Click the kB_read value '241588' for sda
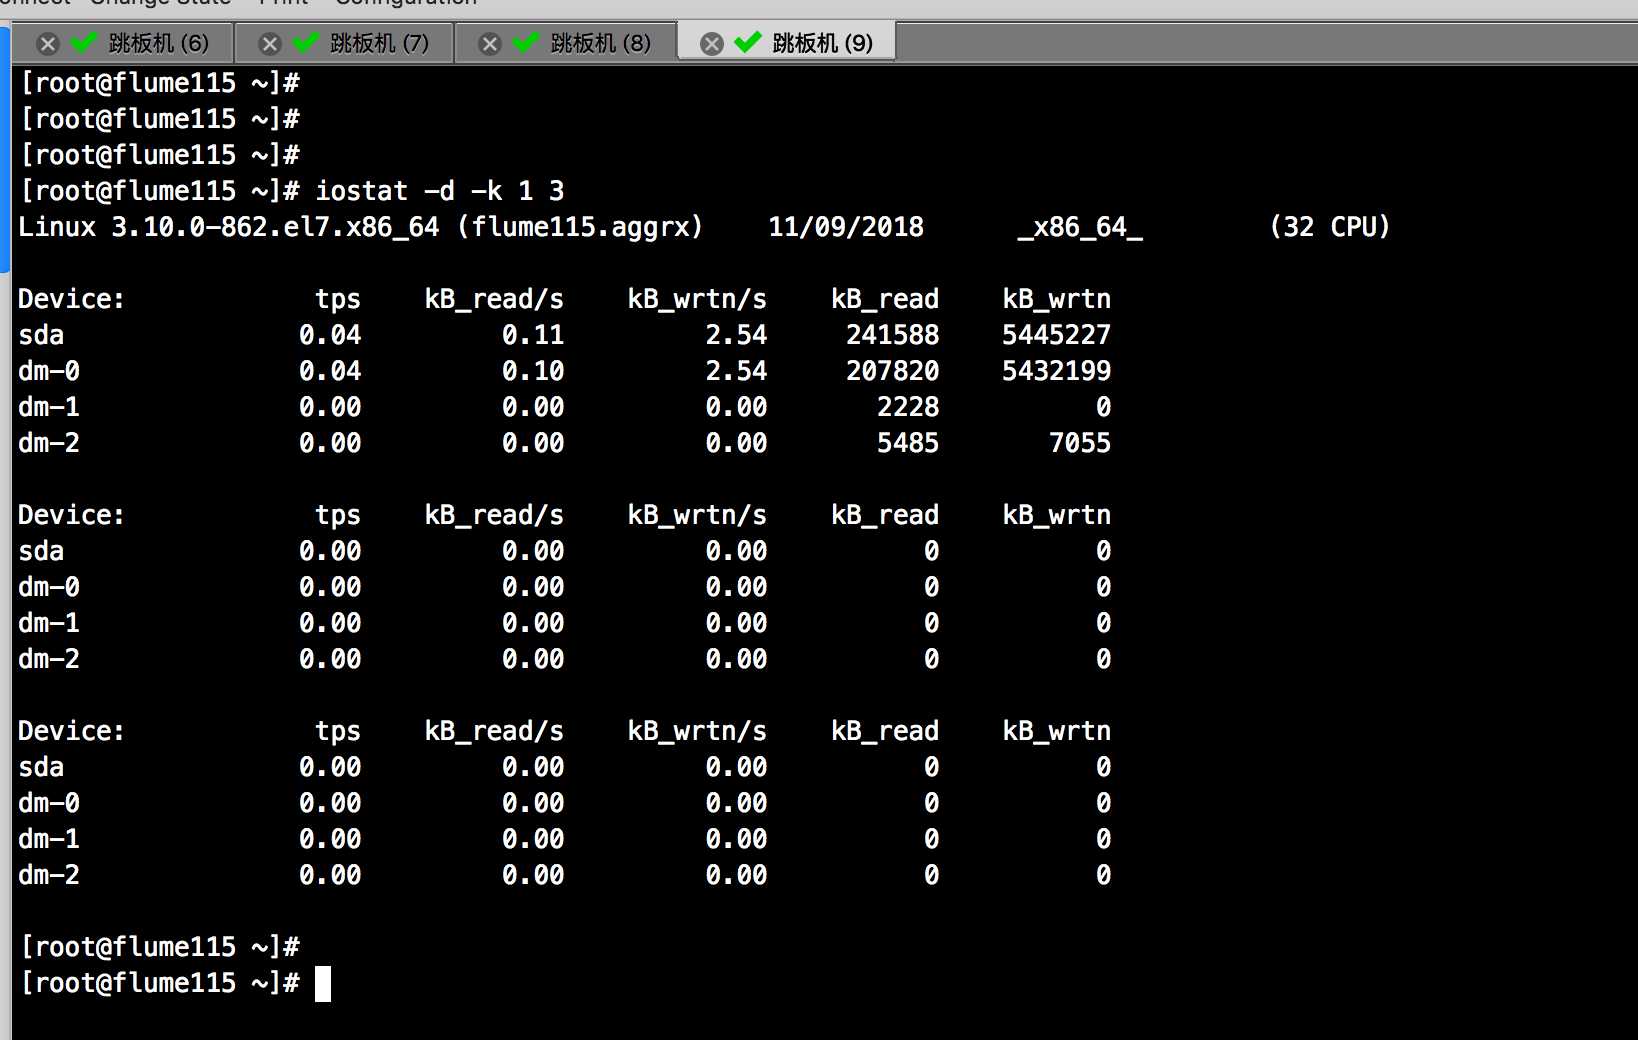Screen dimensions: 1638x1040 pyautogui.click(x=892, y=335)
